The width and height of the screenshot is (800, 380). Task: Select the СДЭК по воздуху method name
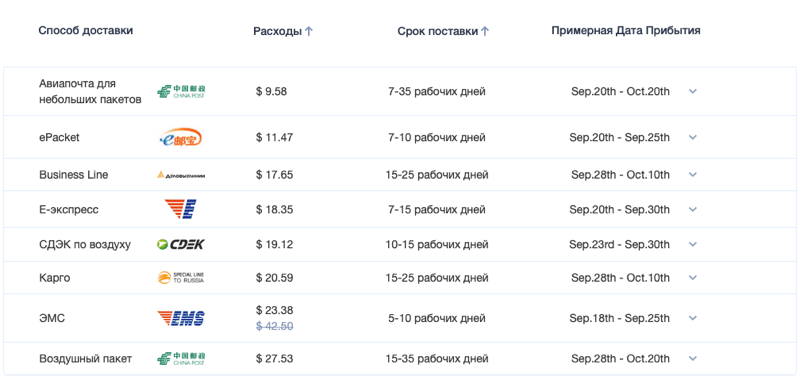[85, 245]
